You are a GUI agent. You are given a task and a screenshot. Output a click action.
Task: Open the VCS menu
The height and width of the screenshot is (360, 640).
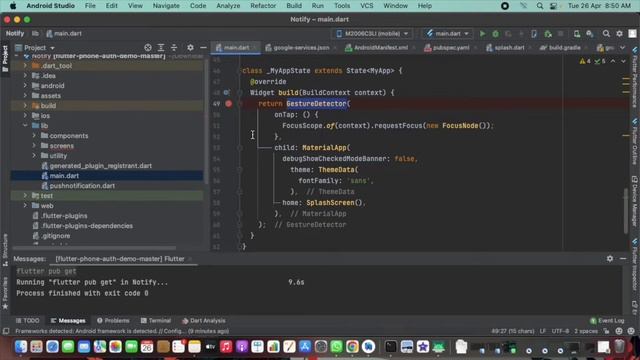tap(366, 6)
